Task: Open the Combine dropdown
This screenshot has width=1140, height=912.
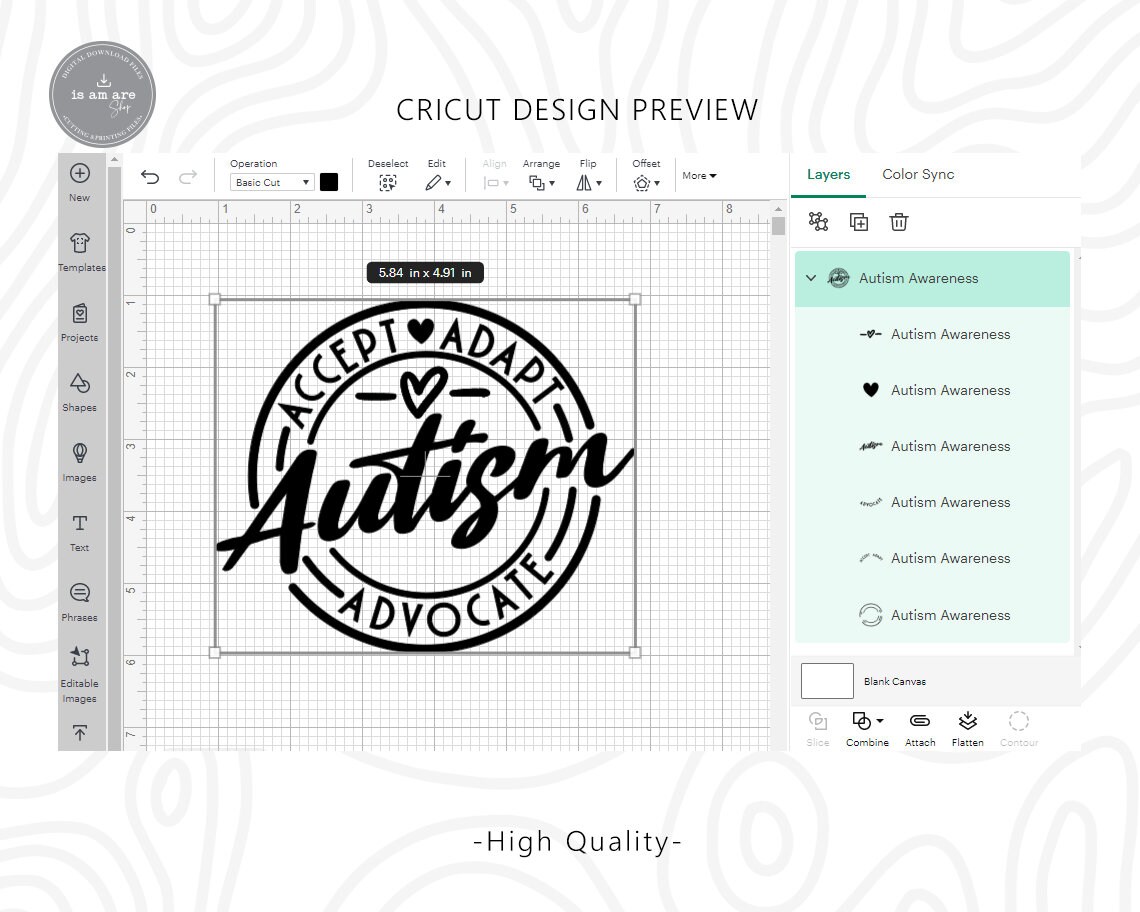Action: 867,729
